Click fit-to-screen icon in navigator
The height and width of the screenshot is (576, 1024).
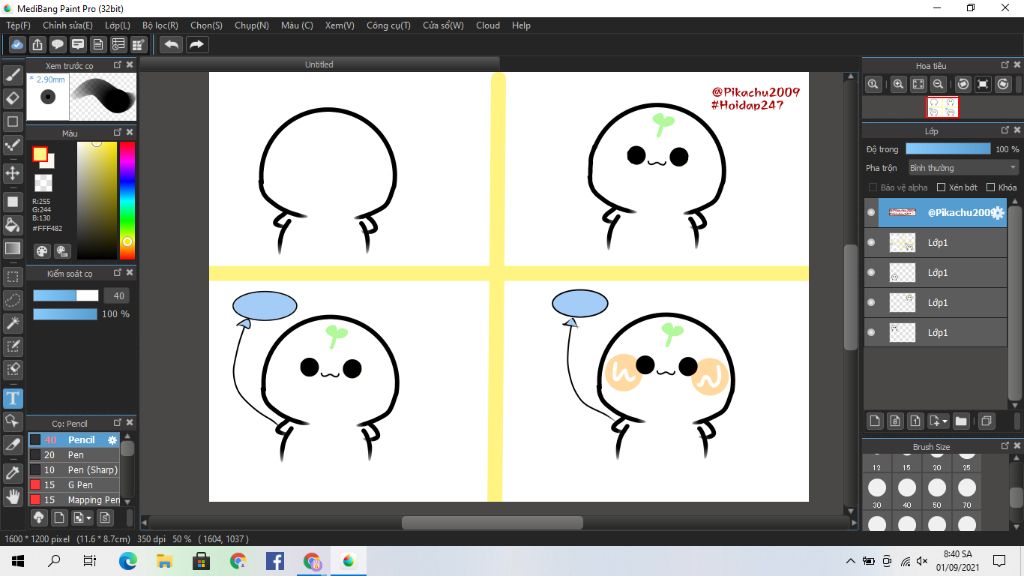click(918, 84)
